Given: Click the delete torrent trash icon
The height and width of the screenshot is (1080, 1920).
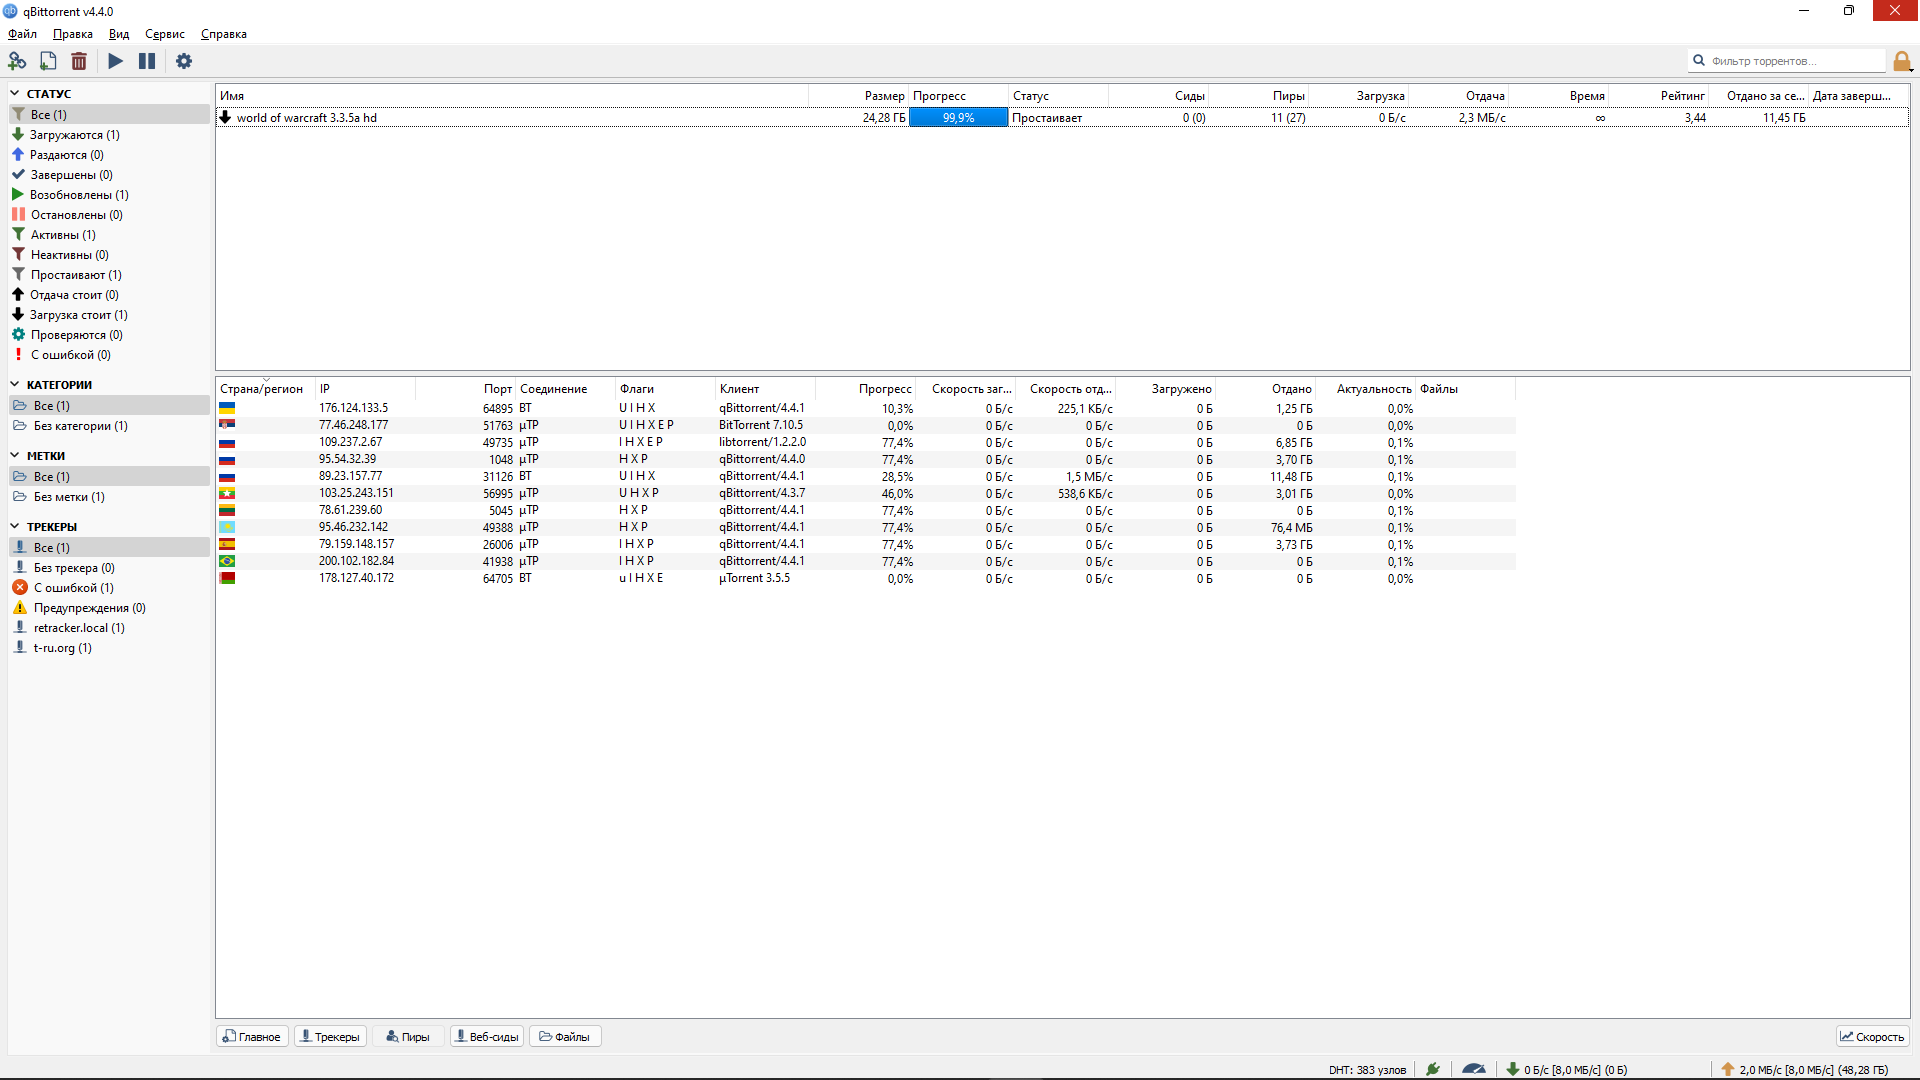Looking at the screenshot, I should 79,61.
